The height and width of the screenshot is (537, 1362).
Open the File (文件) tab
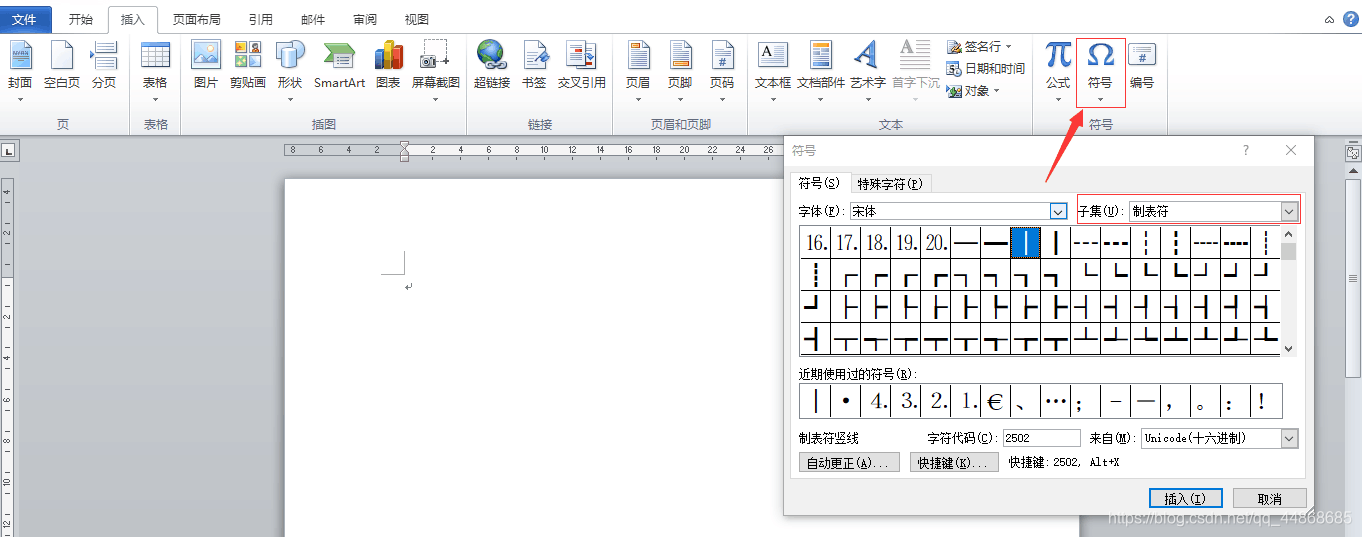(x=24, y=19)
